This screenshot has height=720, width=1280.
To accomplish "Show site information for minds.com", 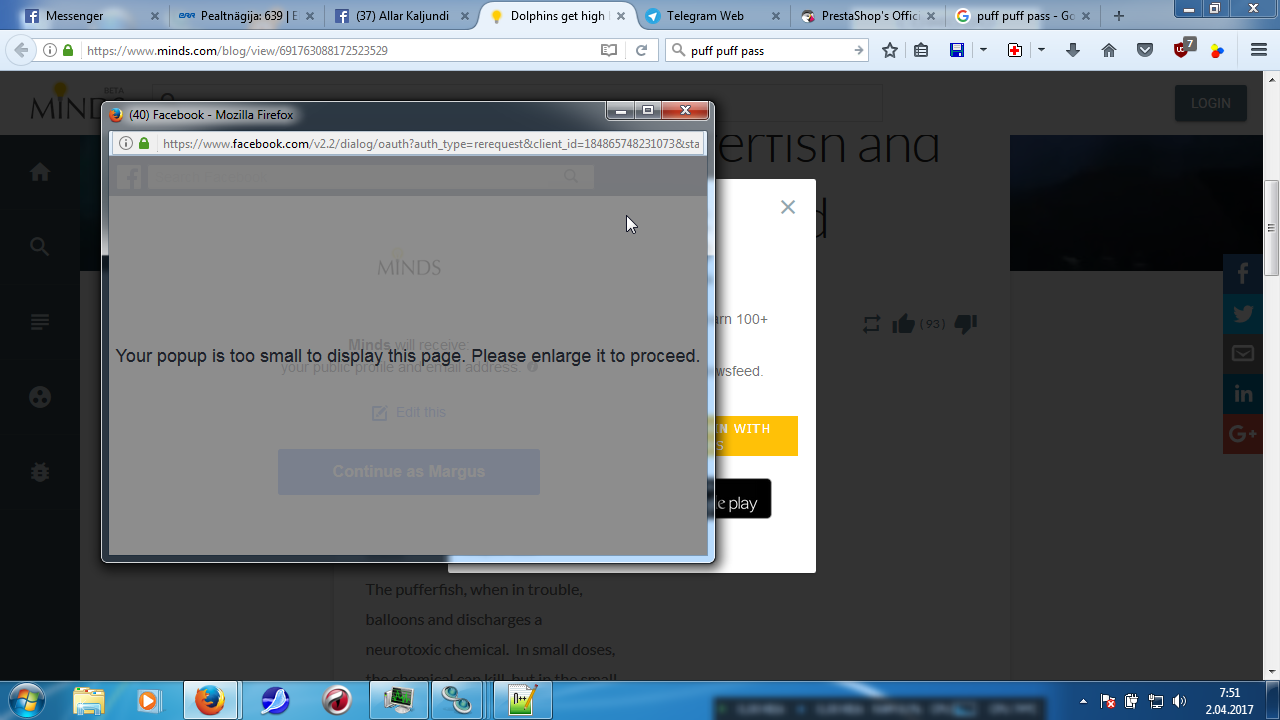I will 50,50.
